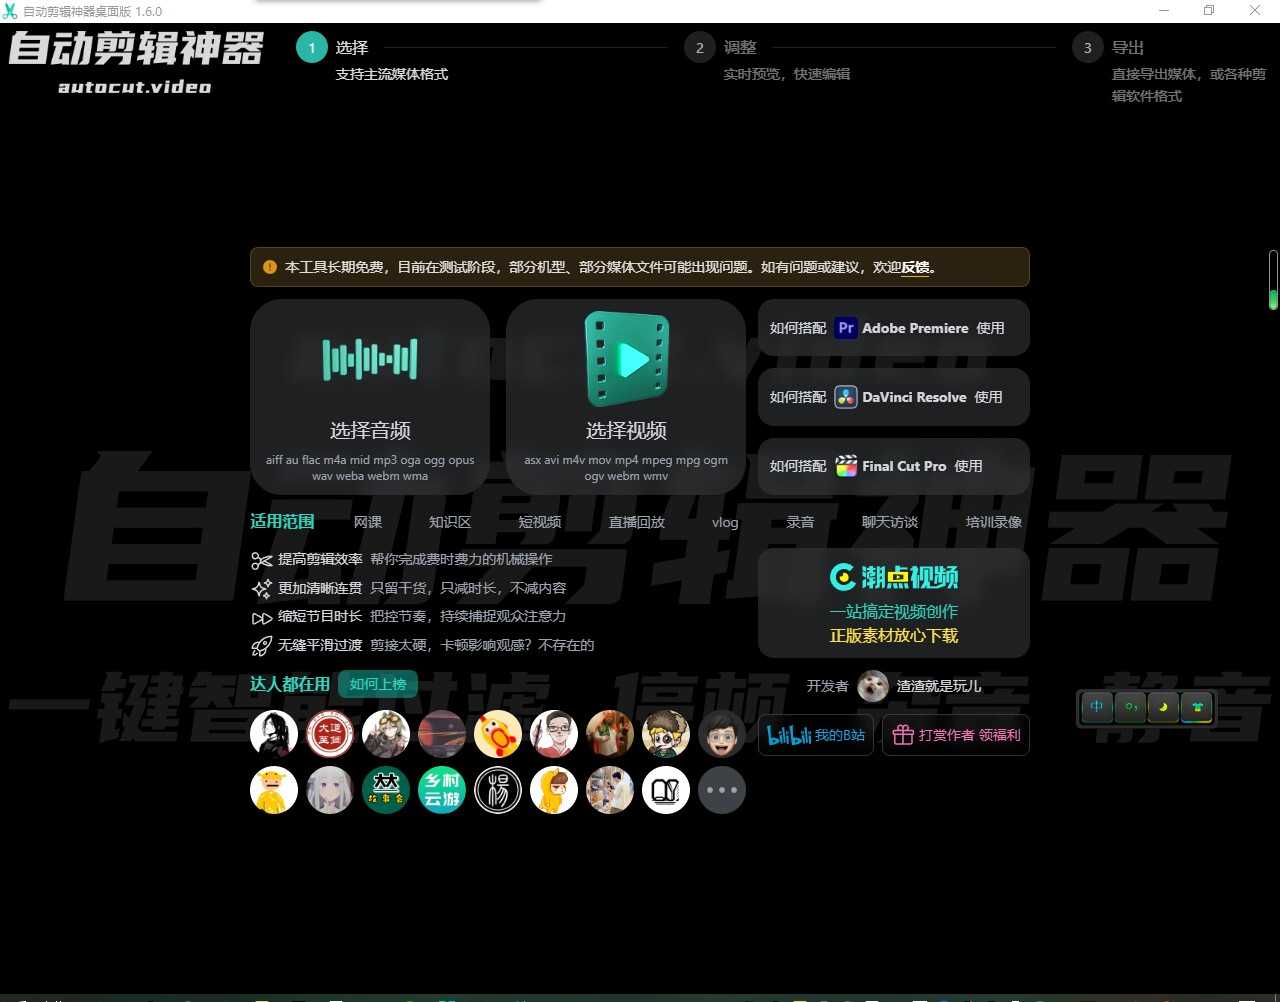Click the shirt skin icon in the IME bar

point(1197,707)
